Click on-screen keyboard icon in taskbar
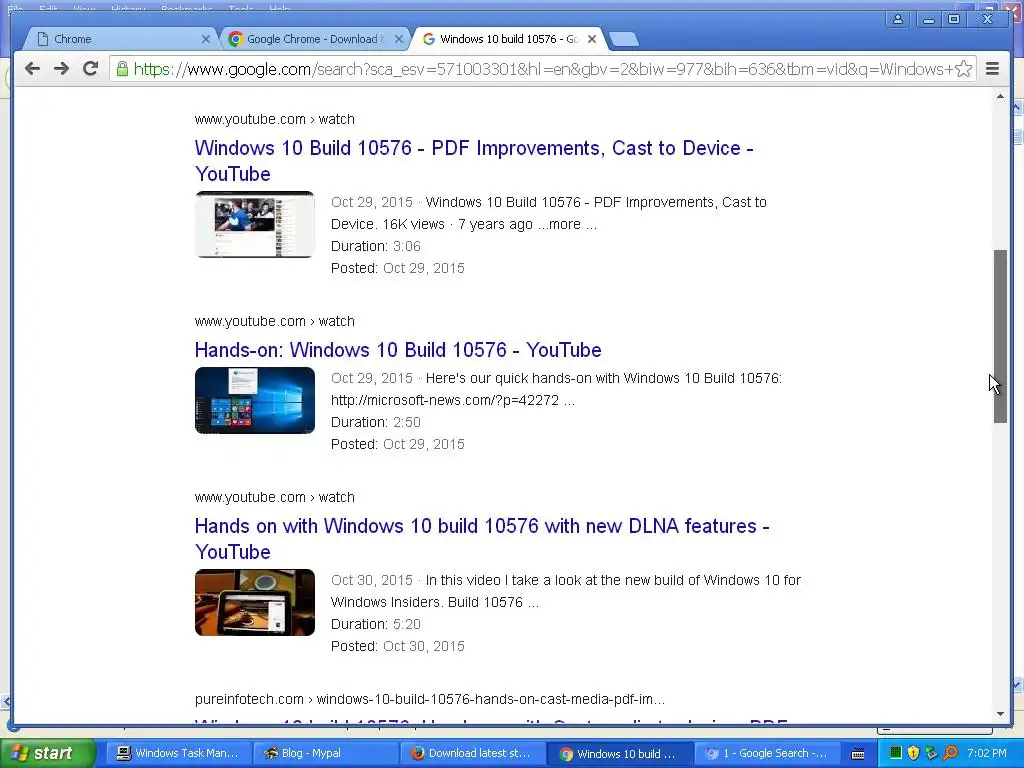 pyautogui.click(x=858, y=754)
